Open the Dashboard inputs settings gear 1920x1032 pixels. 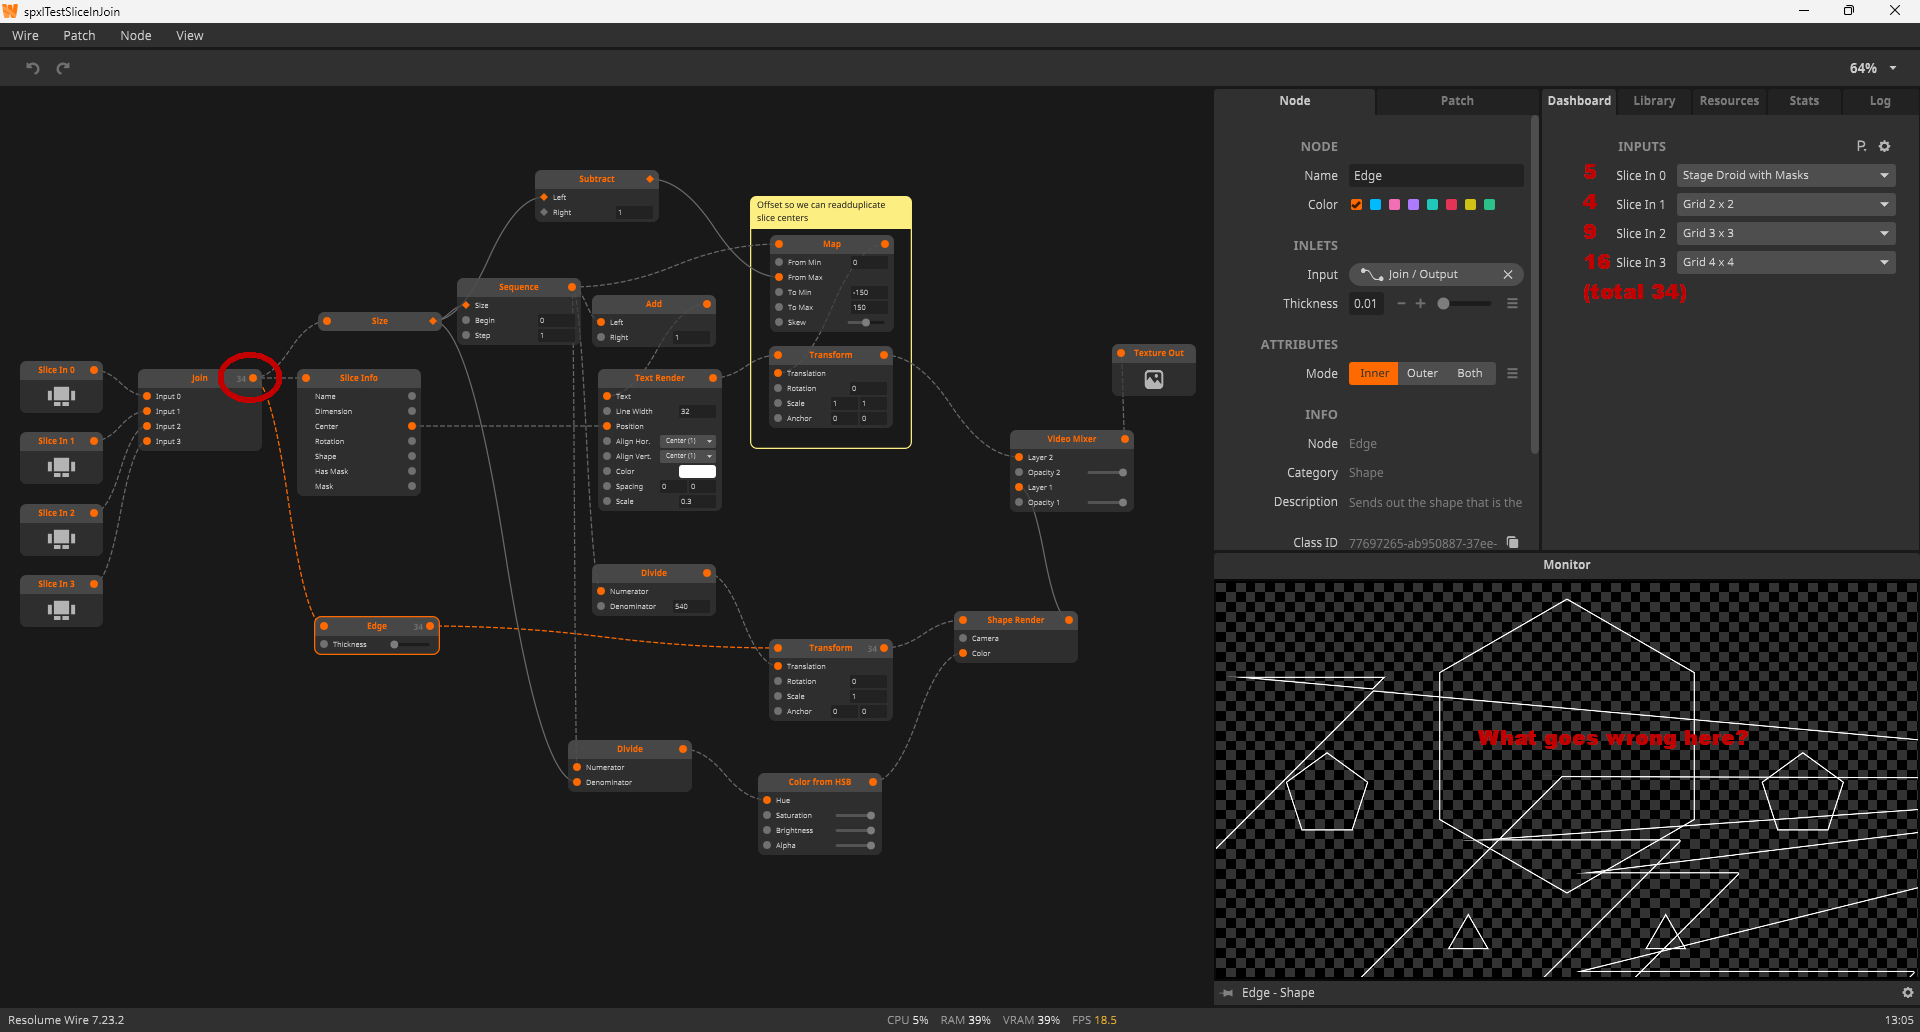click(x=1884, y=146)
